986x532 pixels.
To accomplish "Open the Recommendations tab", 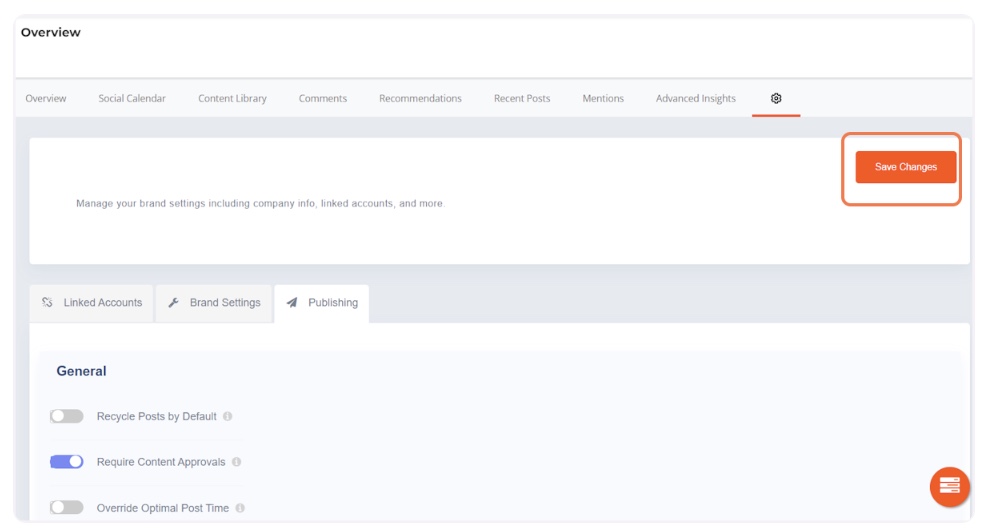I will 420,98.
